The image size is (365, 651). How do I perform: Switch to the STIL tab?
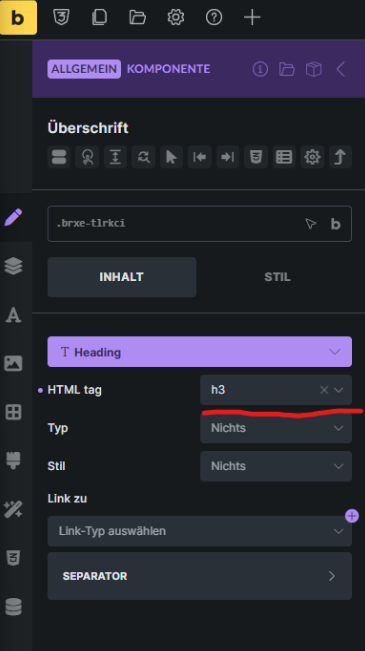coord(277,277)
